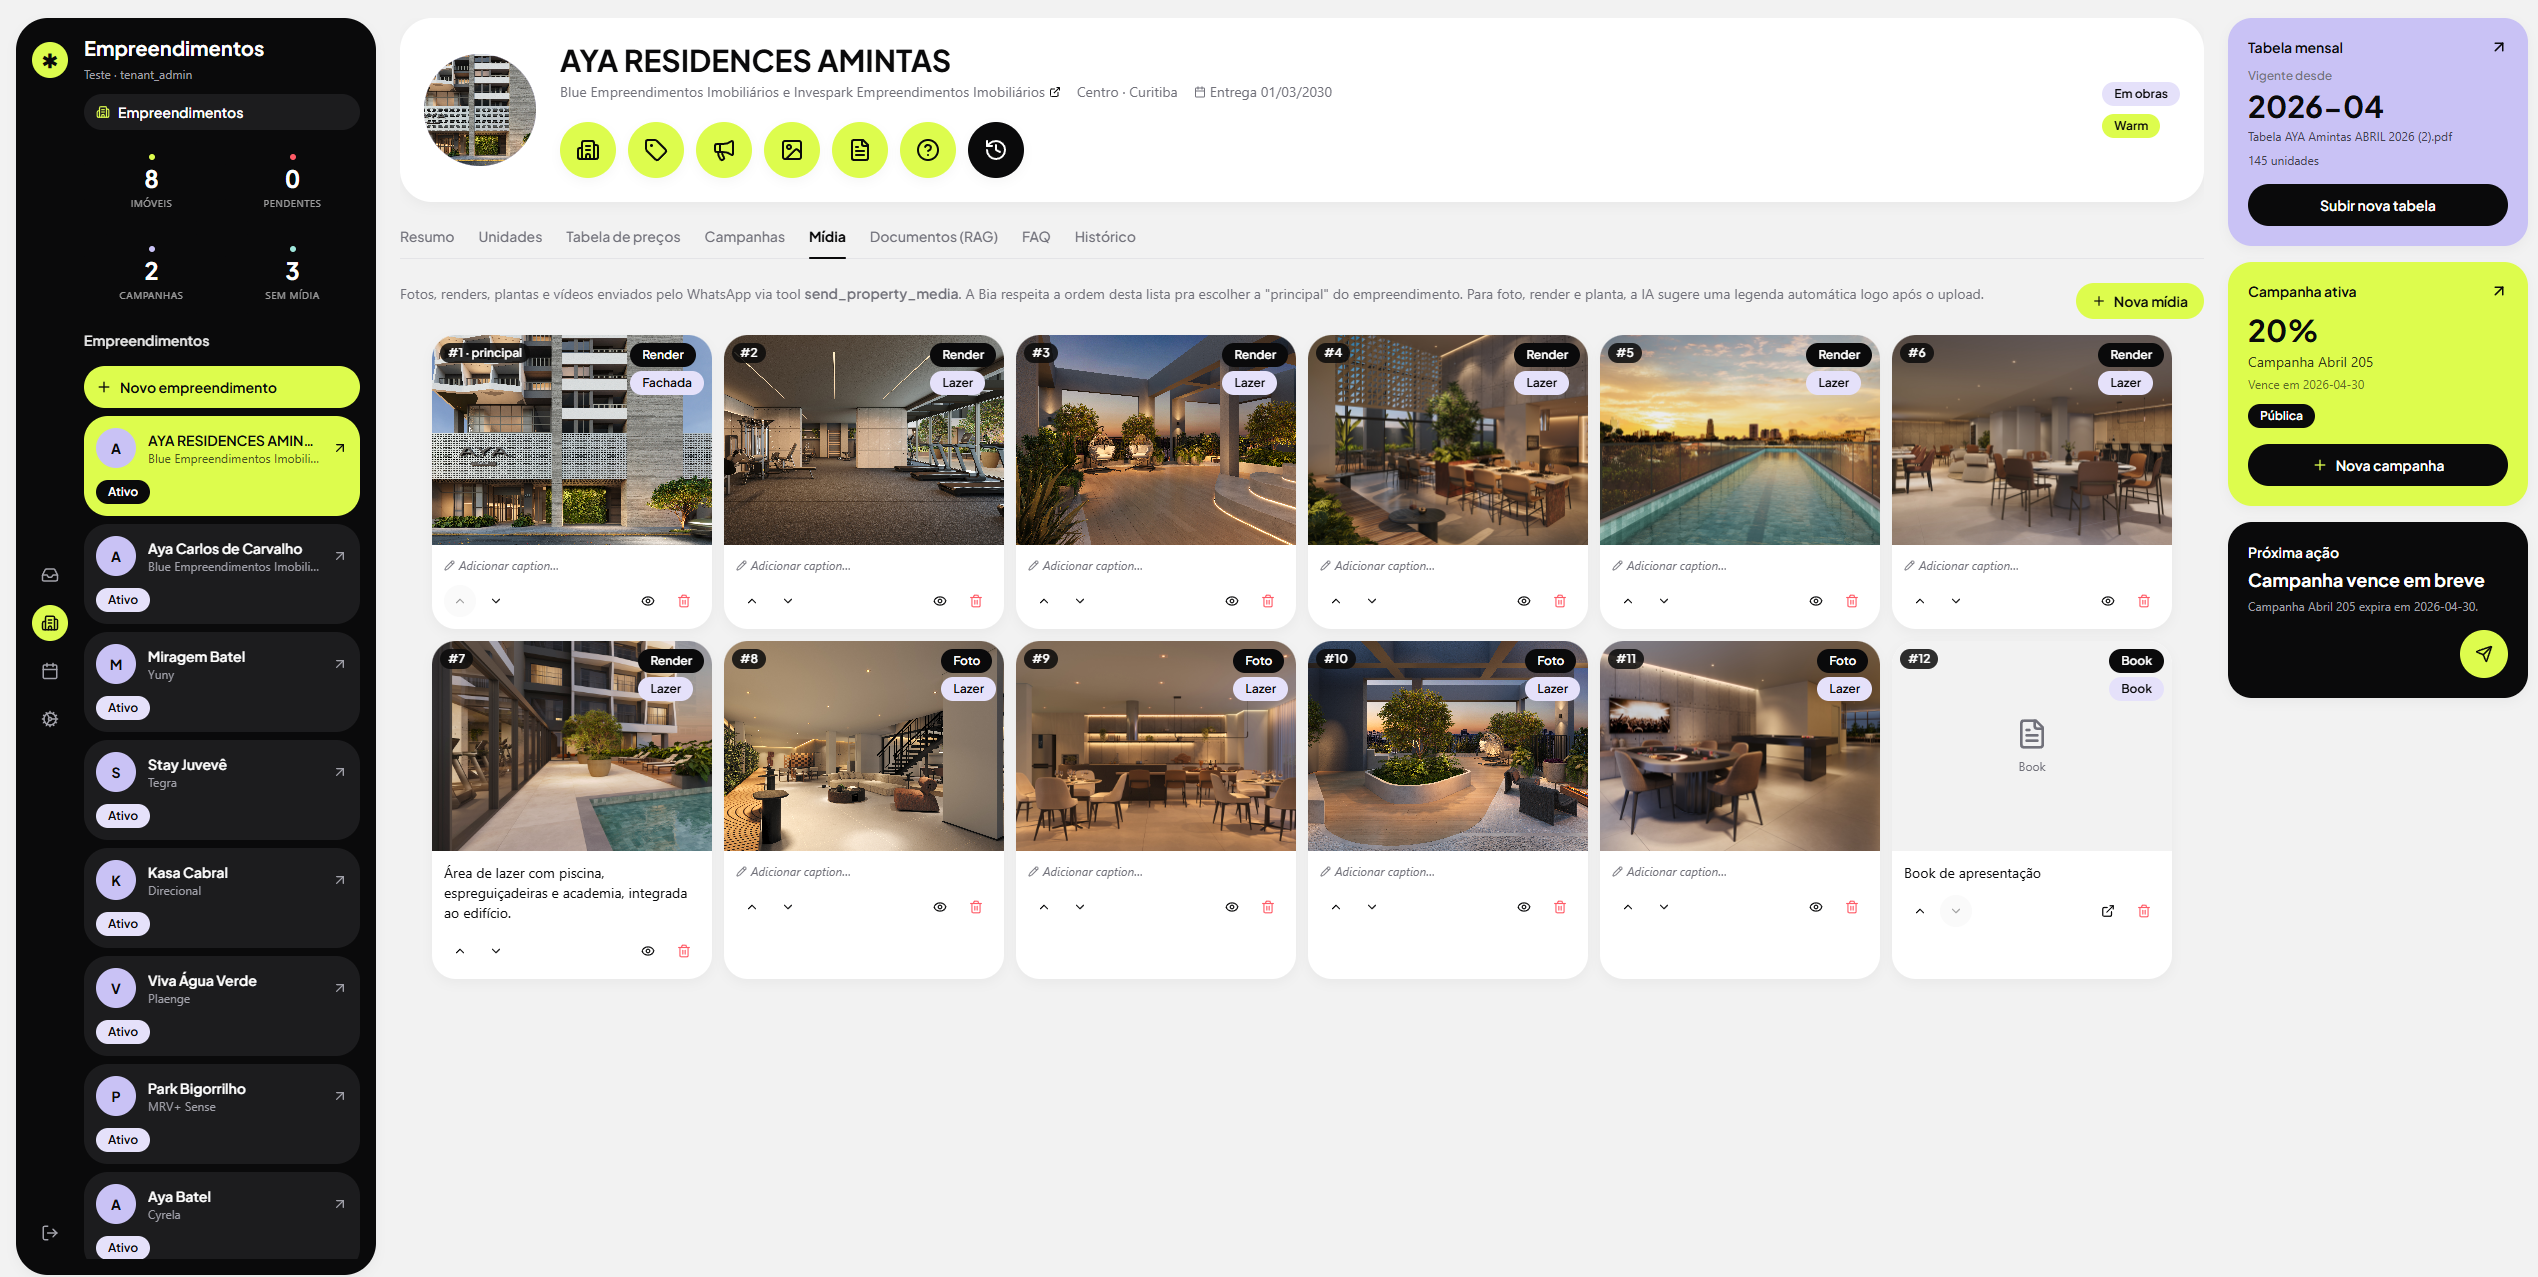Screen dimensions: 2538x1277
Task: Open the pool render thumbnail #5
Action: (x=1739, y=440)
